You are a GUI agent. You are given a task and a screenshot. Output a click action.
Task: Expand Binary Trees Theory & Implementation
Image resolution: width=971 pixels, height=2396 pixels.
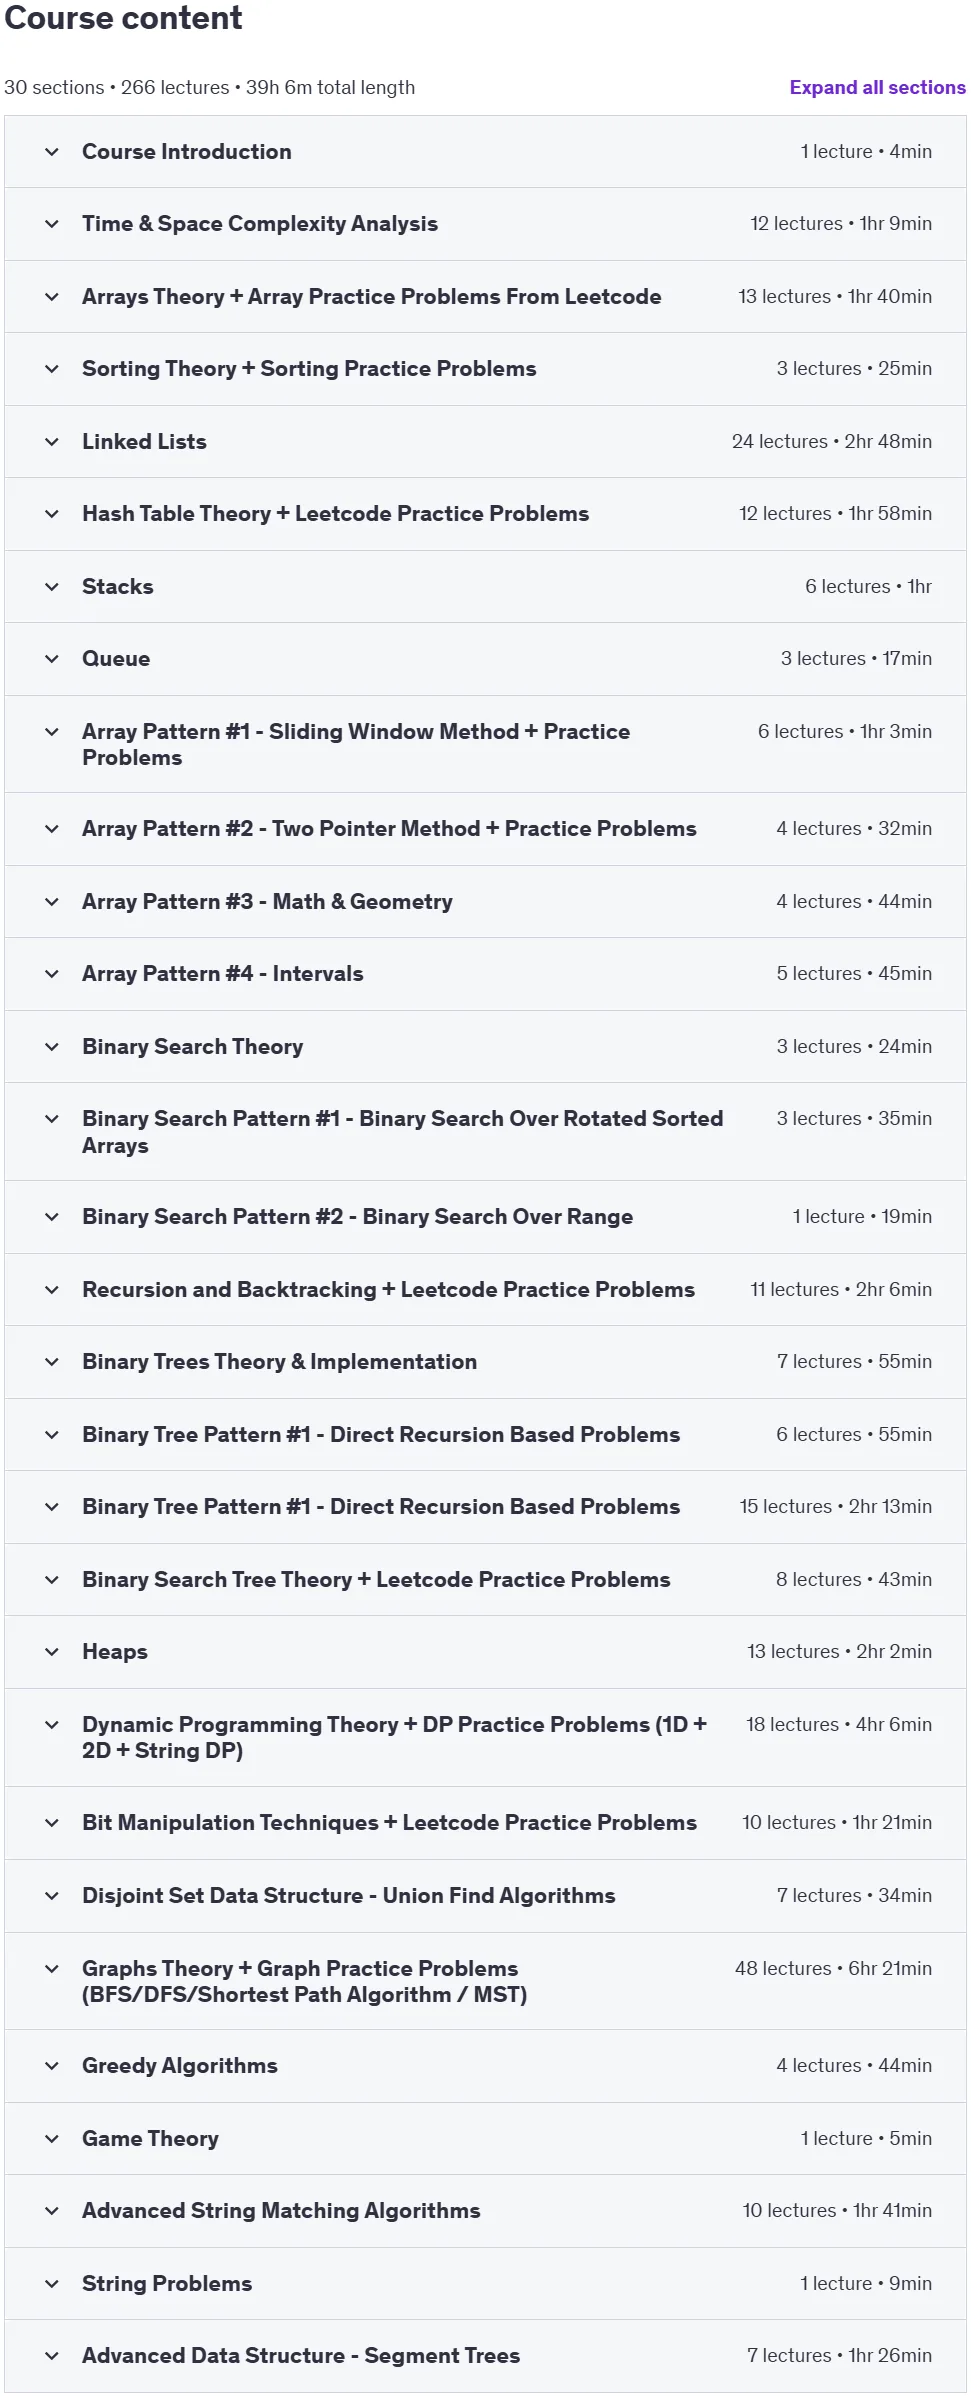click(279, 1362)
